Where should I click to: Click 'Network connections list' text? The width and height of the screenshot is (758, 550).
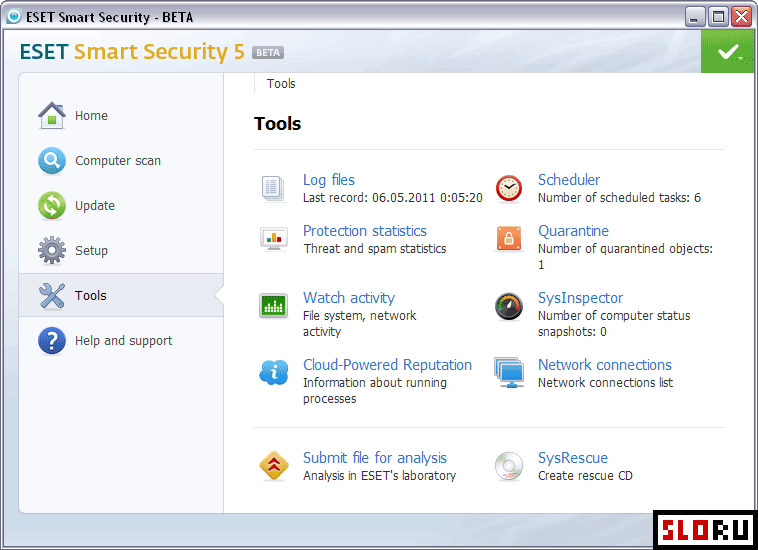[x=605, y=383]
